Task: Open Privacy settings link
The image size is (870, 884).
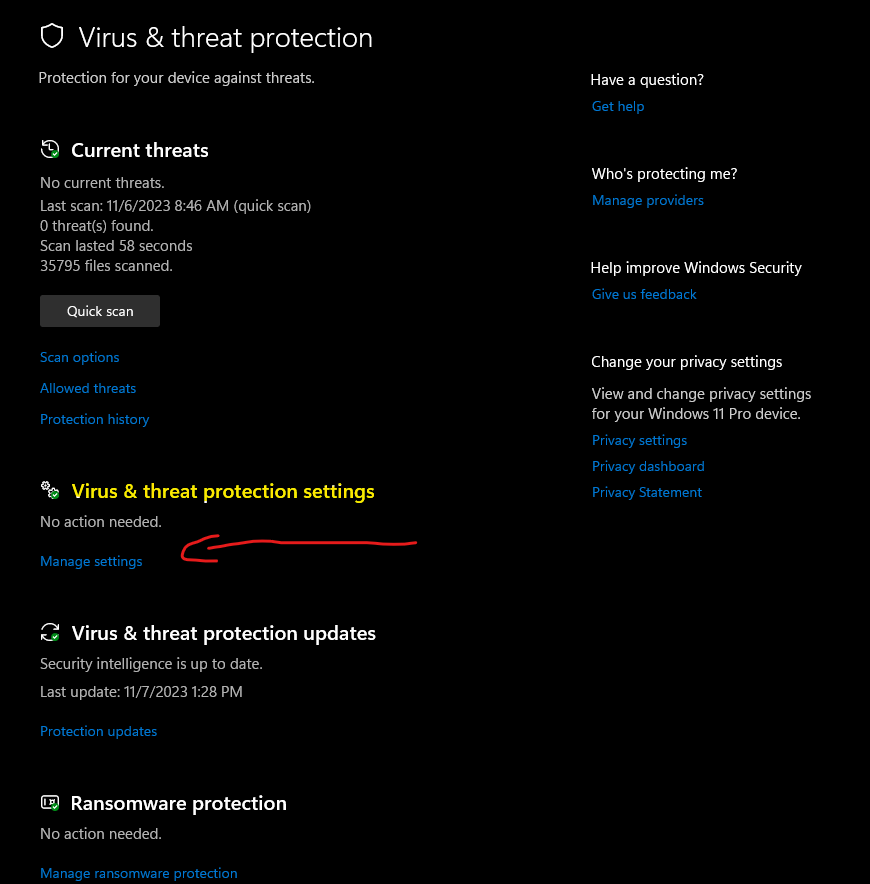Action: tap(639, 440)
